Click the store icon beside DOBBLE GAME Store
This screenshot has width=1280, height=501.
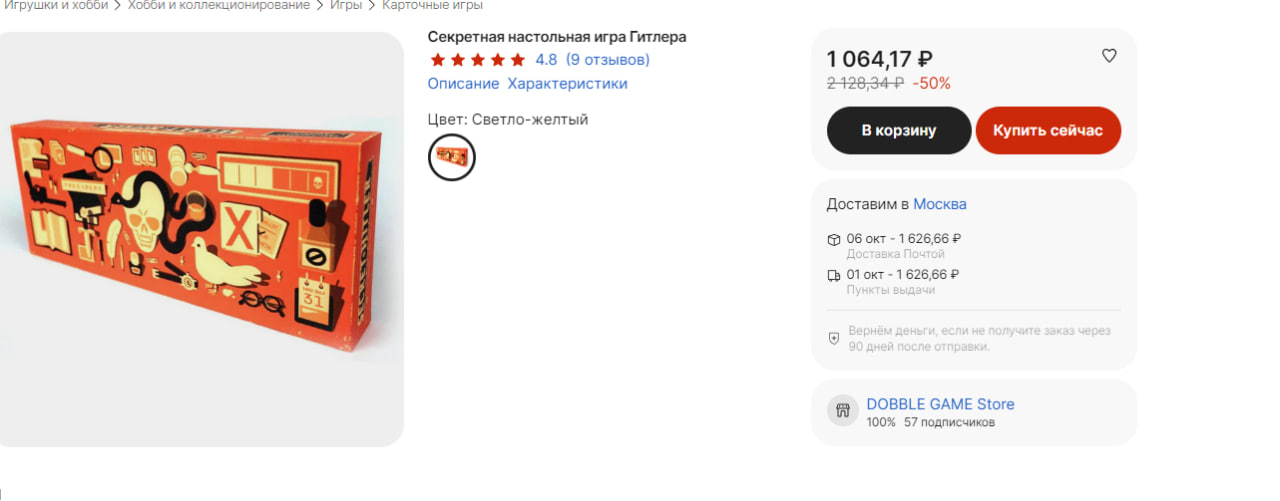coord(842,411)
